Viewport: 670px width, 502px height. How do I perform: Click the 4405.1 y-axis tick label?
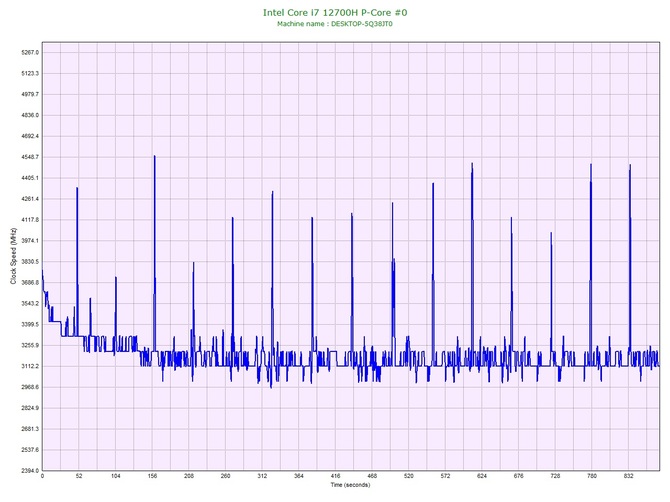pos(30,178)
